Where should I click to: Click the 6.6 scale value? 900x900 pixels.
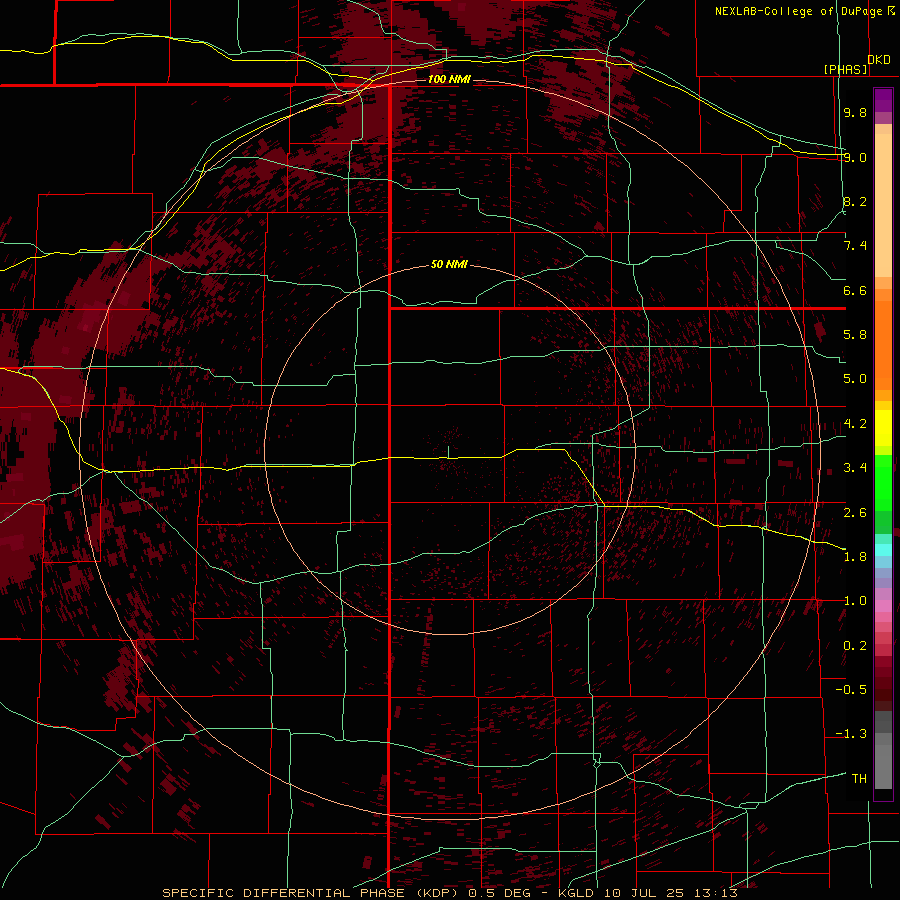pos(855,290)
